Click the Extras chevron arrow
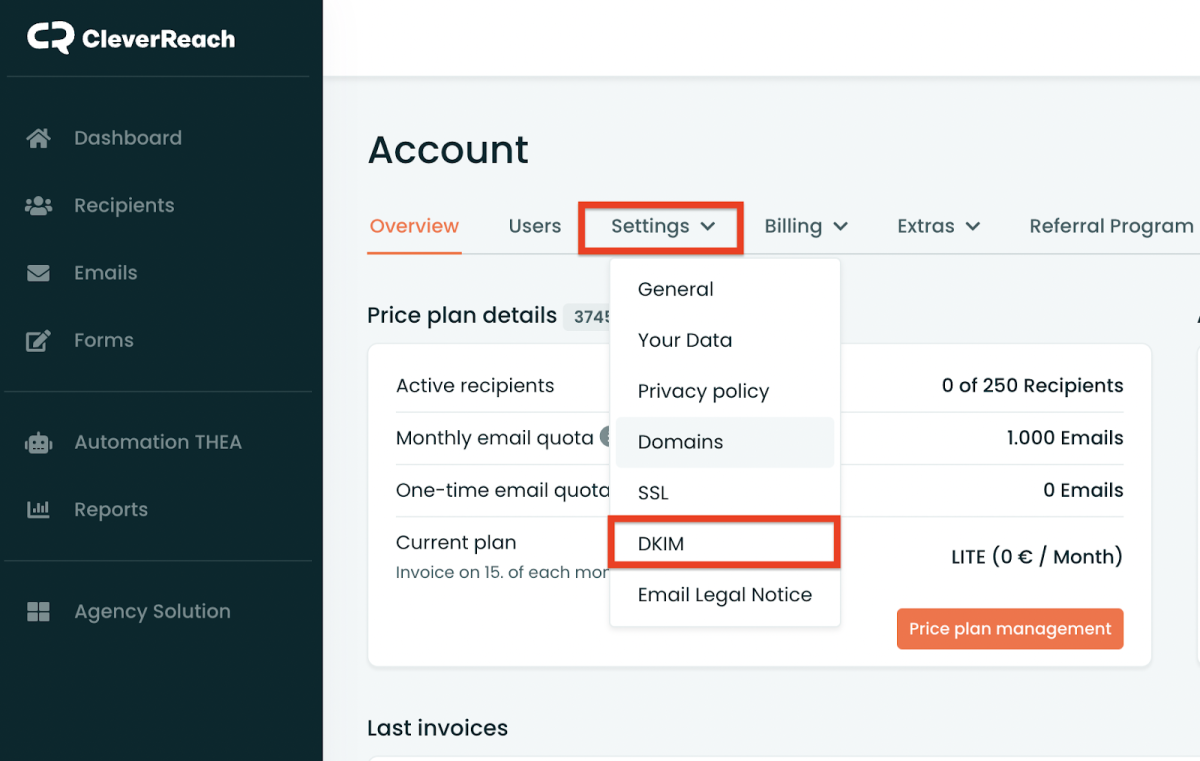 [x=972, y=227]
